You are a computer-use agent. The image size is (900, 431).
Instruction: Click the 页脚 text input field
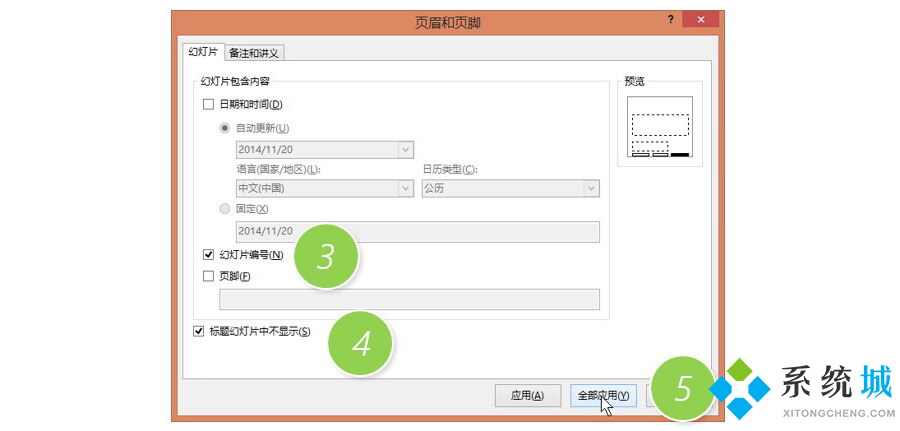pos(409,299)
